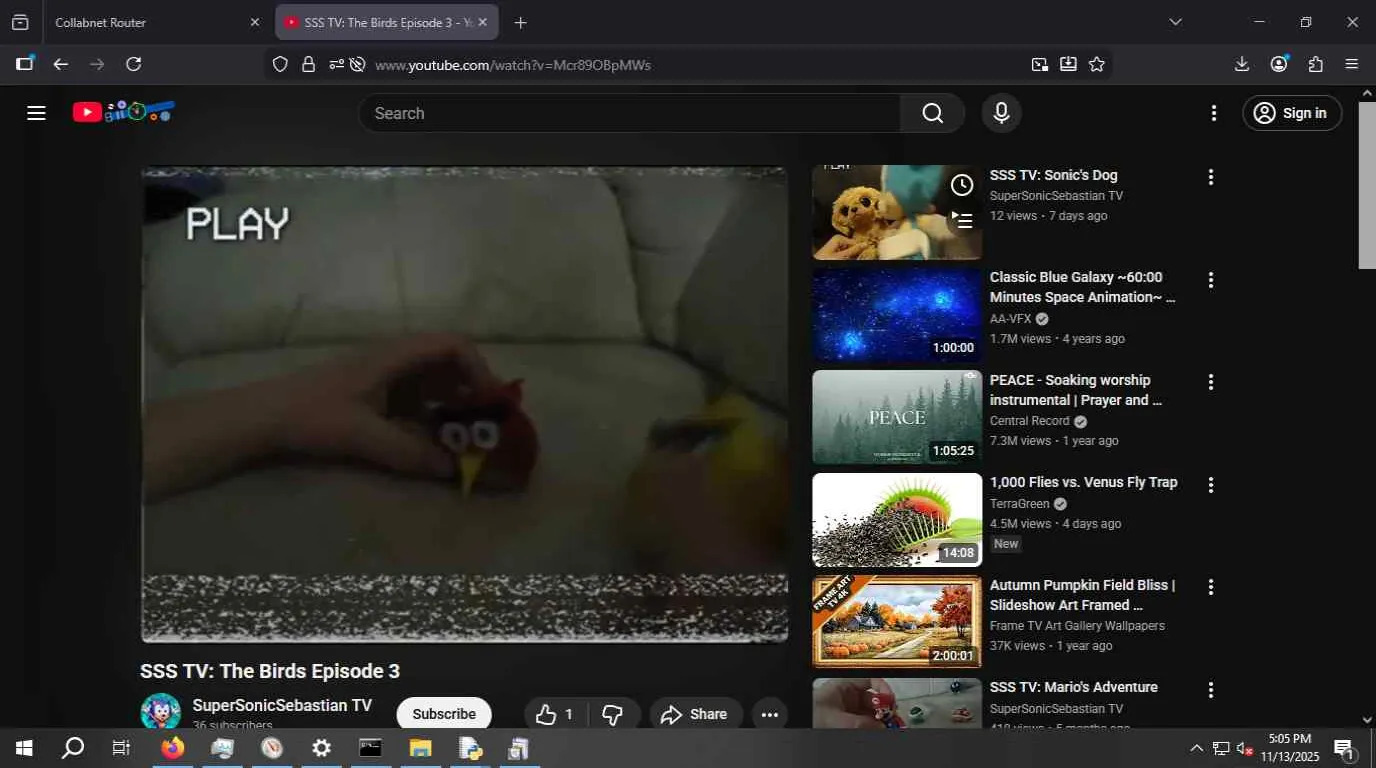Click the video player to toggle playback

[464, 404]
